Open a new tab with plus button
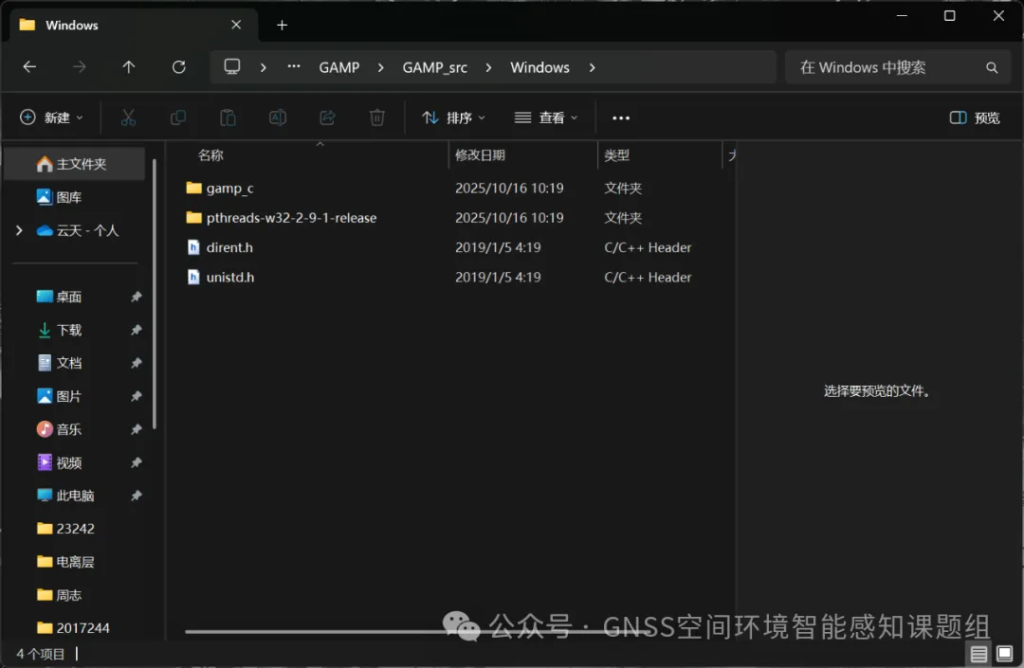Screen dimensions: 1024x668 [x=282, y=25]
